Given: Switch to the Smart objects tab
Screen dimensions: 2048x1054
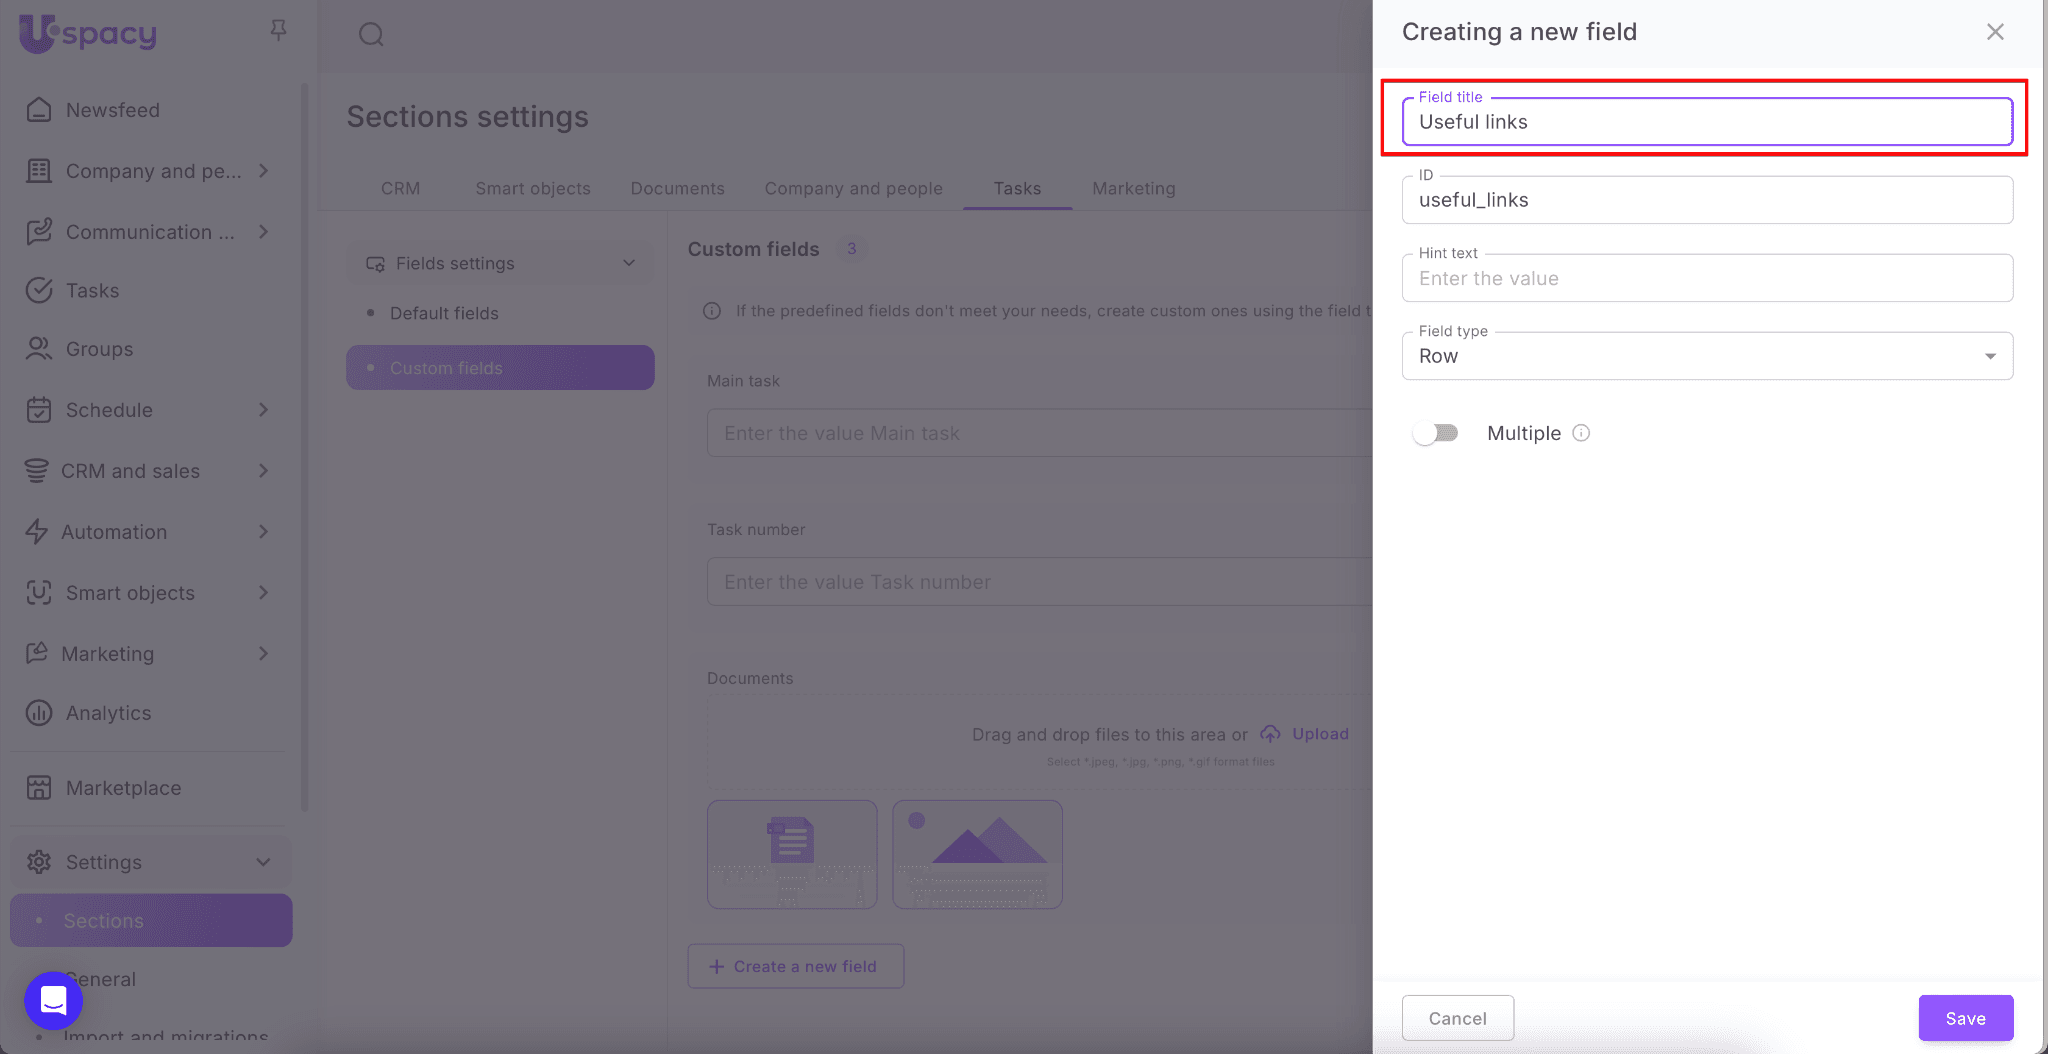Looking at the screenshot, I should click(x=532, y=188).
